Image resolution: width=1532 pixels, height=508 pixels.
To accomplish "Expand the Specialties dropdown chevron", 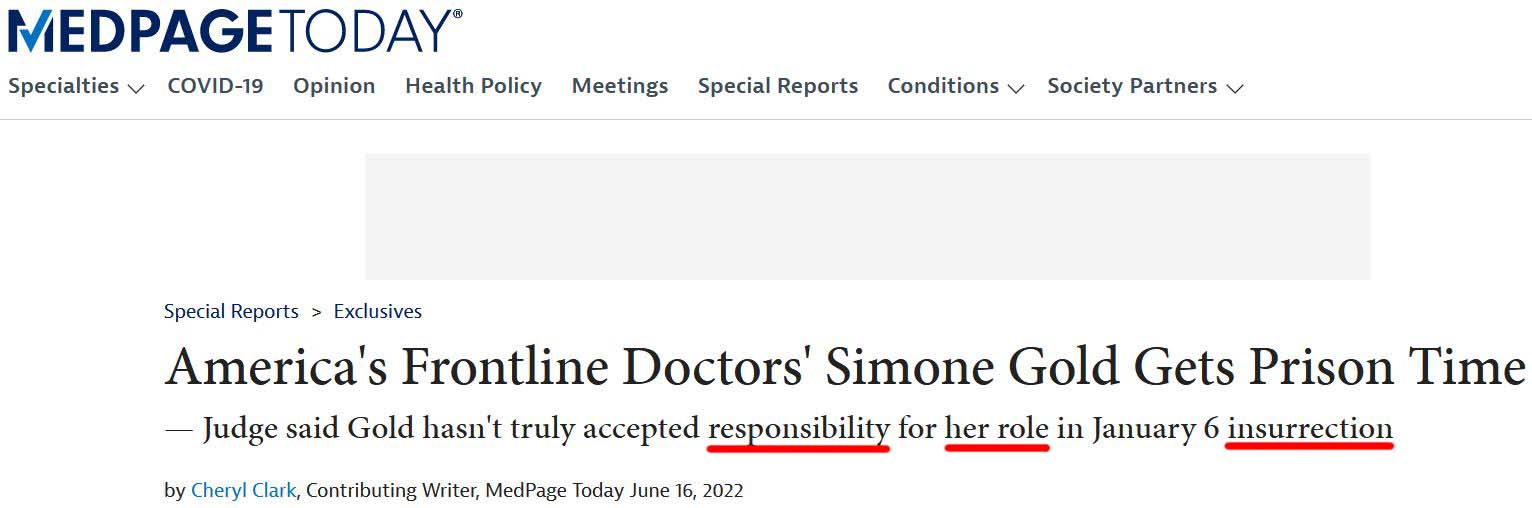I will (136, 88).
